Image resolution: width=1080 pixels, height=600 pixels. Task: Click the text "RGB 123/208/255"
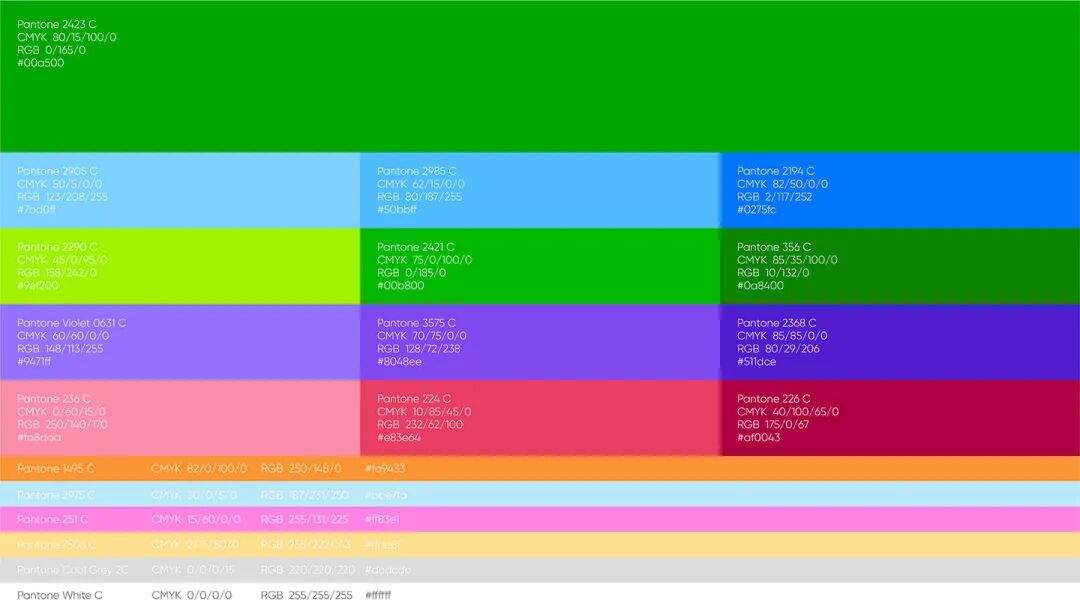click(x=63, y=197)
